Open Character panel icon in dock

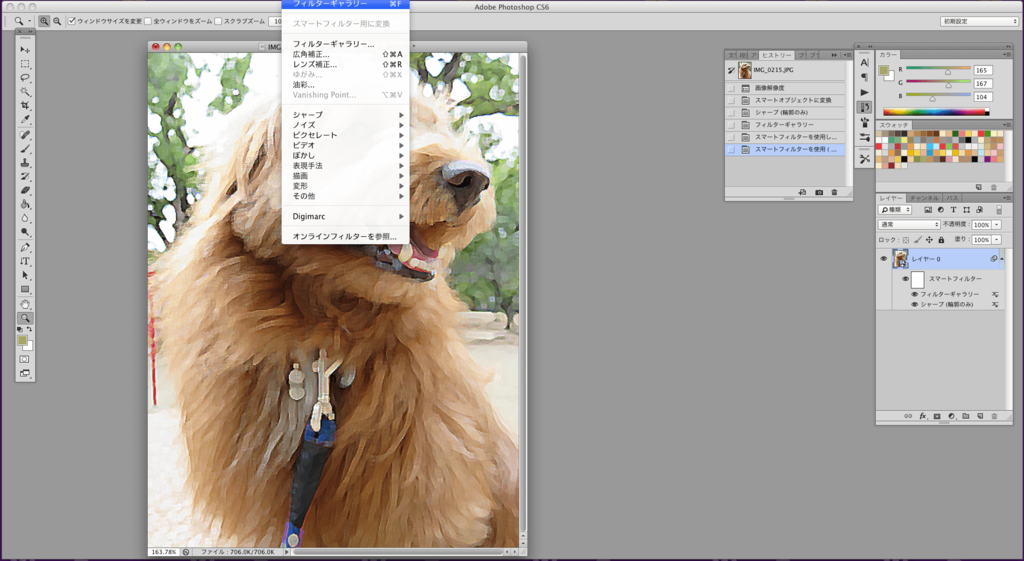click(x=865, y=63)
